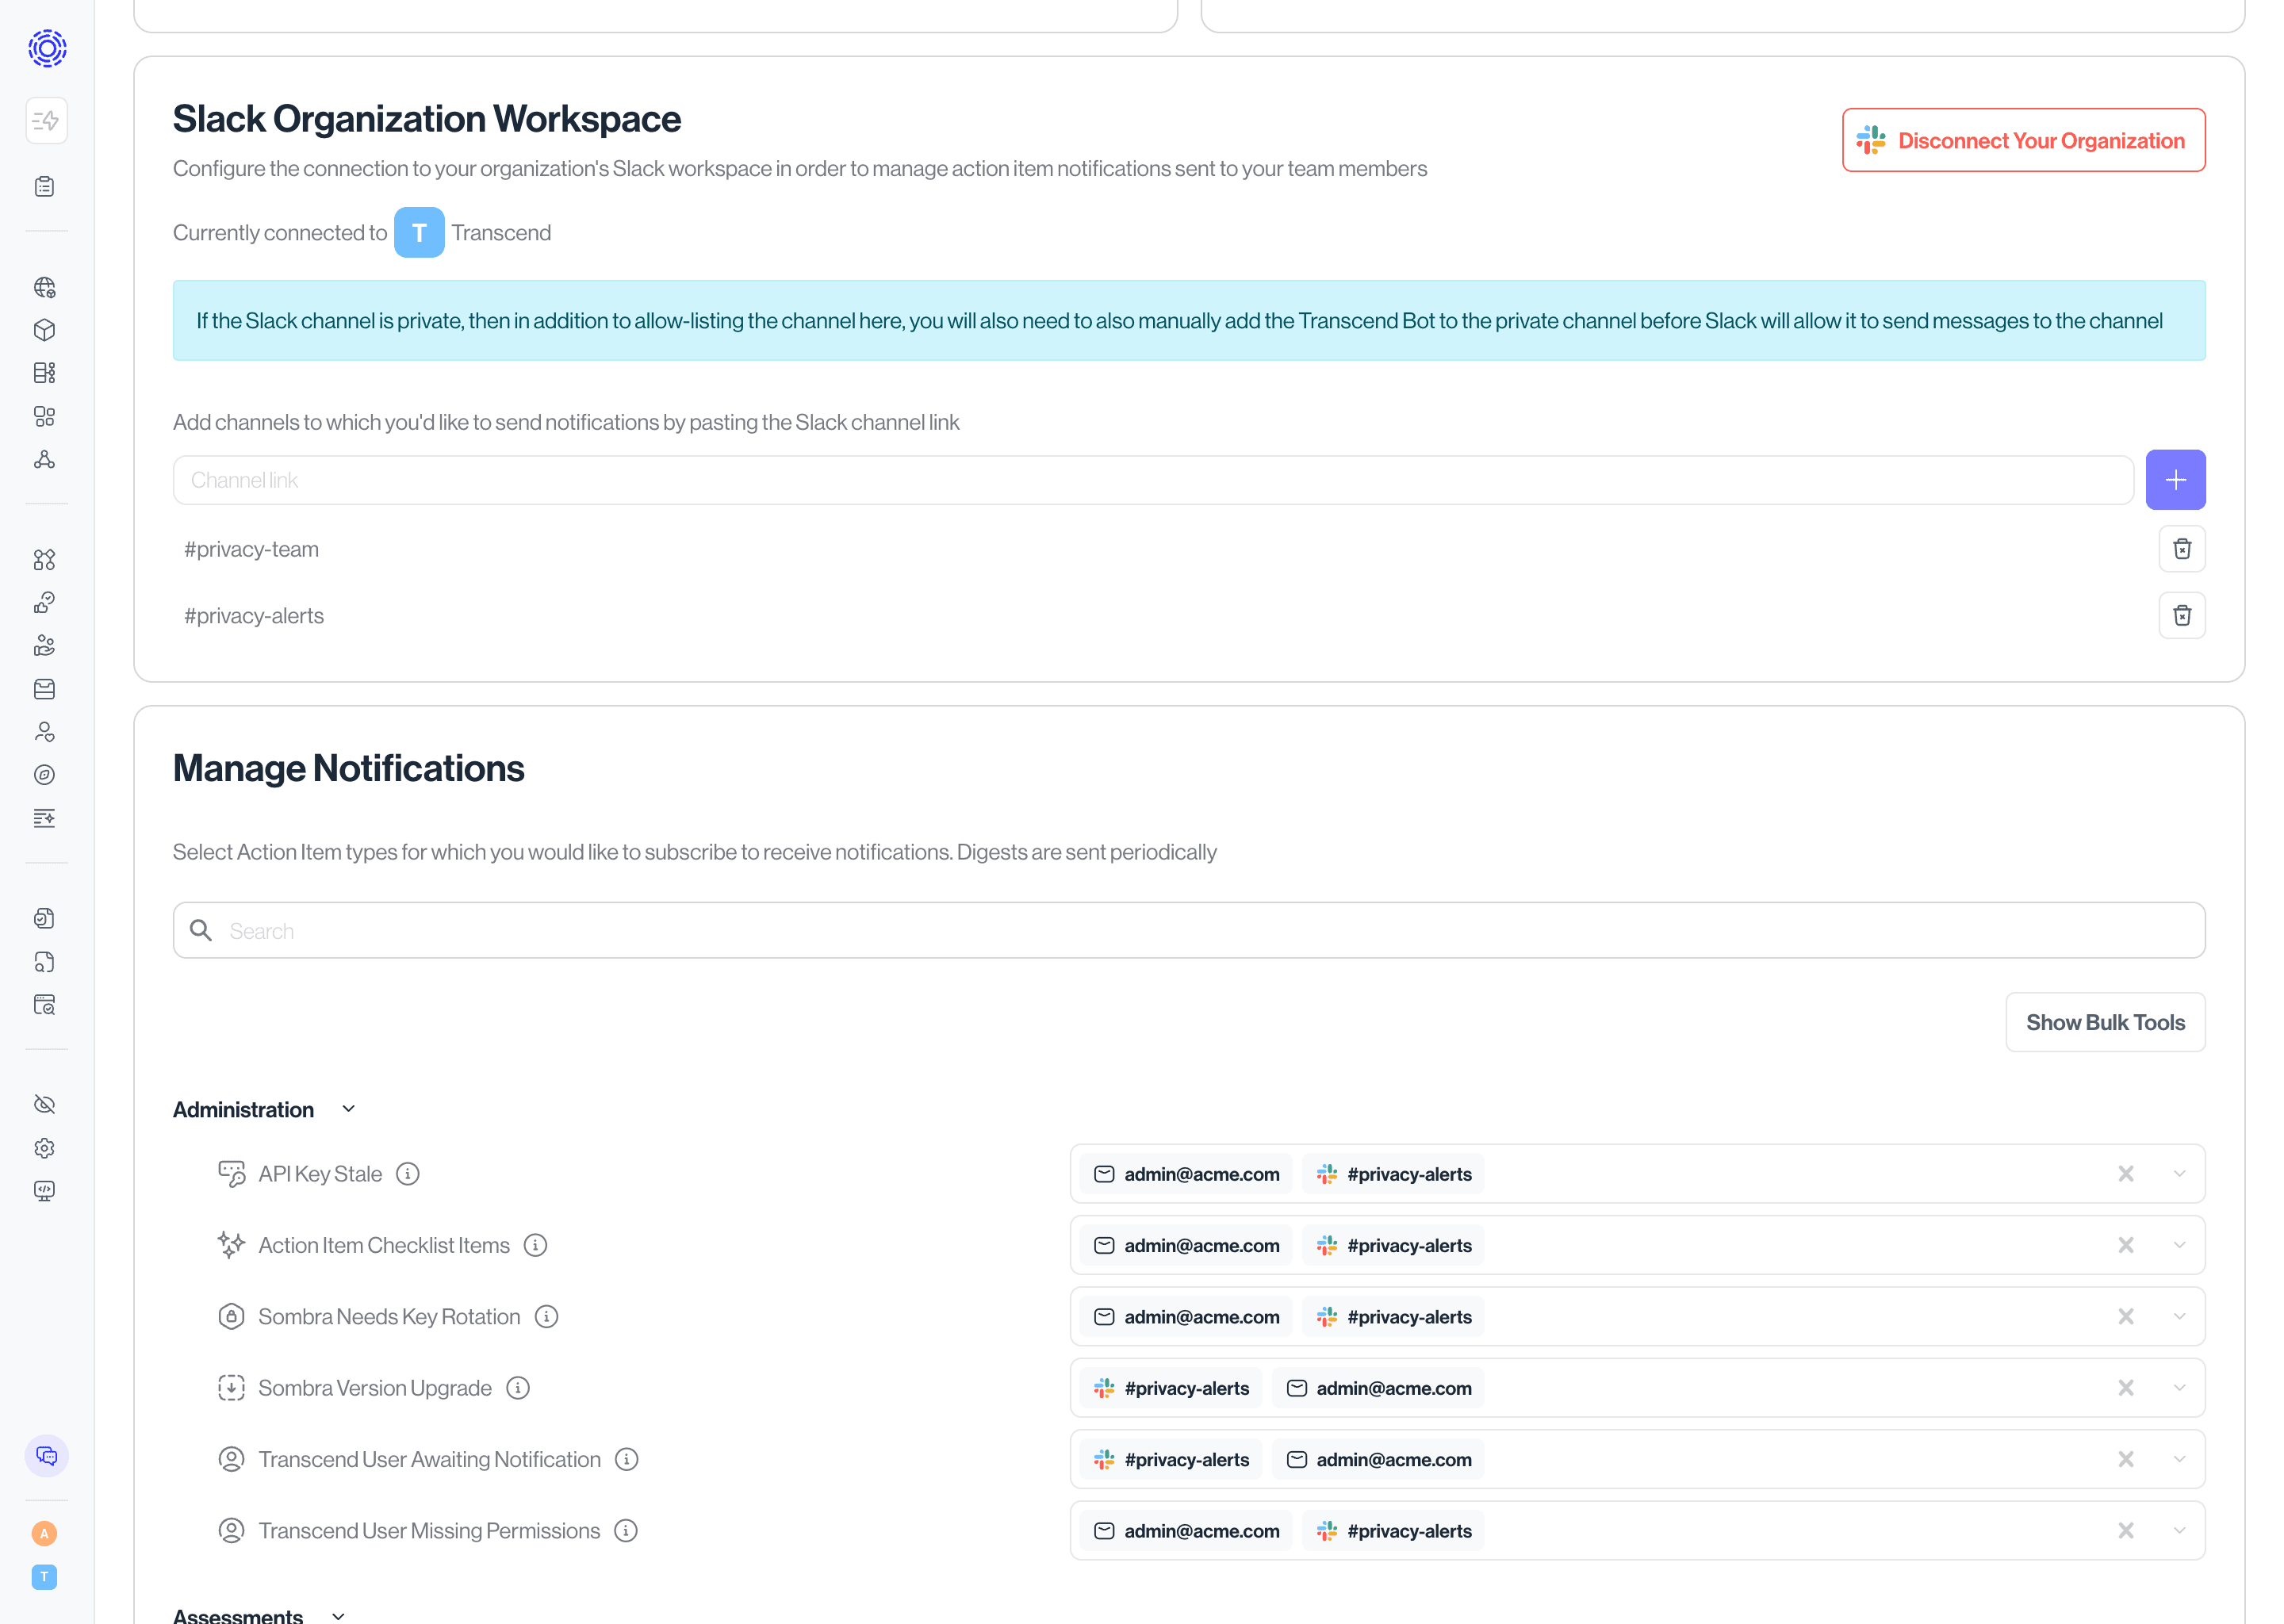Show info for Sombra Needs Key Rotation
This screenshot has height=1624, width=2284.
pyautogui.click(x=547, y=1317)
